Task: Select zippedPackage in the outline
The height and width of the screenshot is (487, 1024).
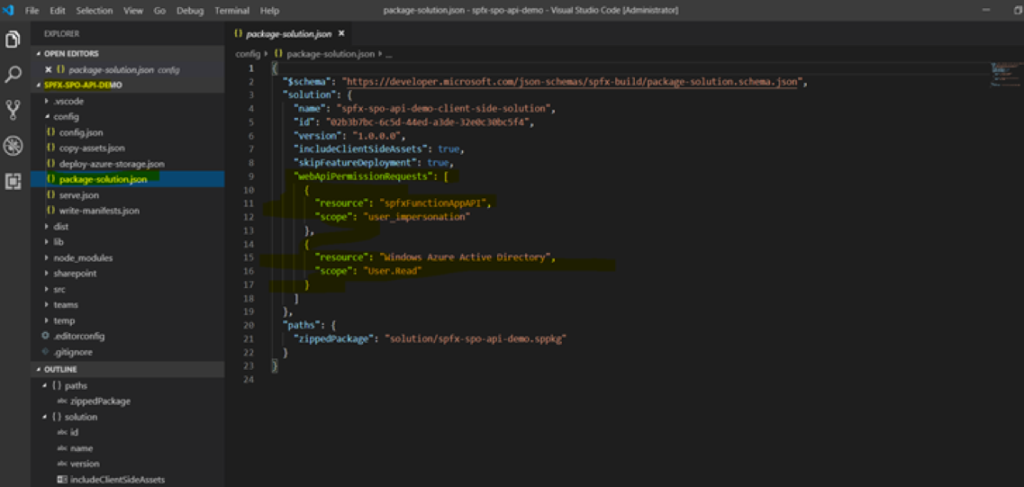Action: (x=100, y=400)
